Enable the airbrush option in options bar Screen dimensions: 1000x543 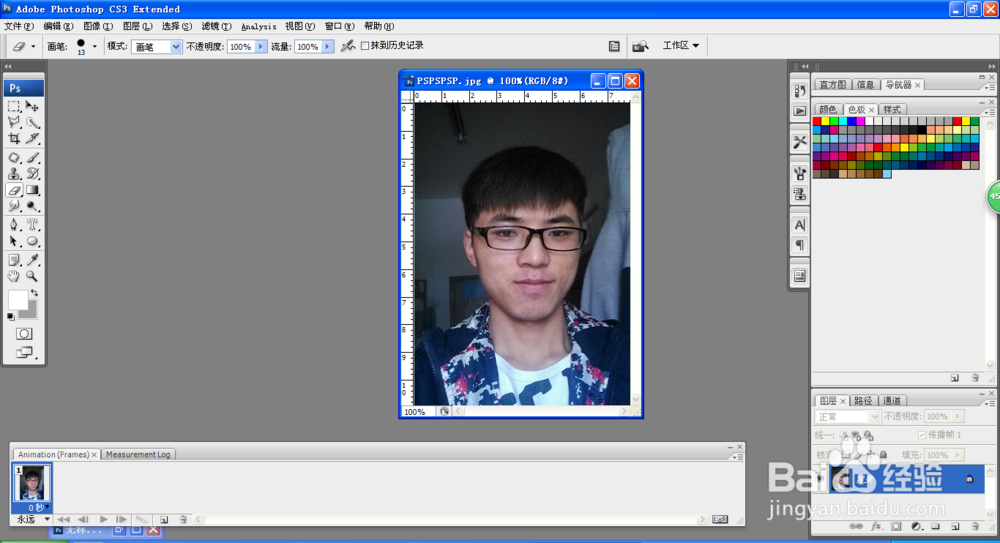(348, 46)
